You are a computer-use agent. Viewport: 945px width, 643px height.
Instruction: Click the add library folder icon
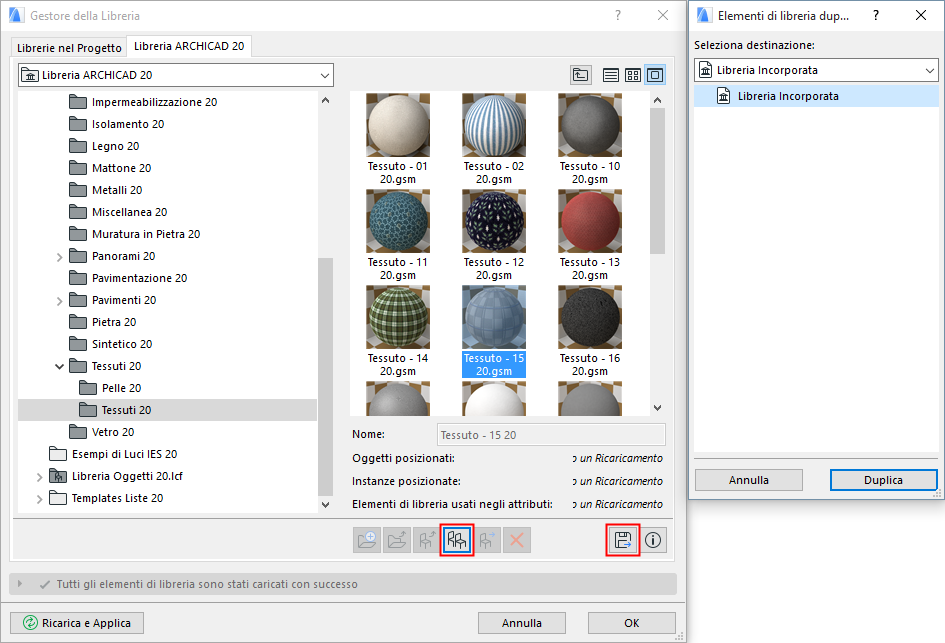(367, 540)
